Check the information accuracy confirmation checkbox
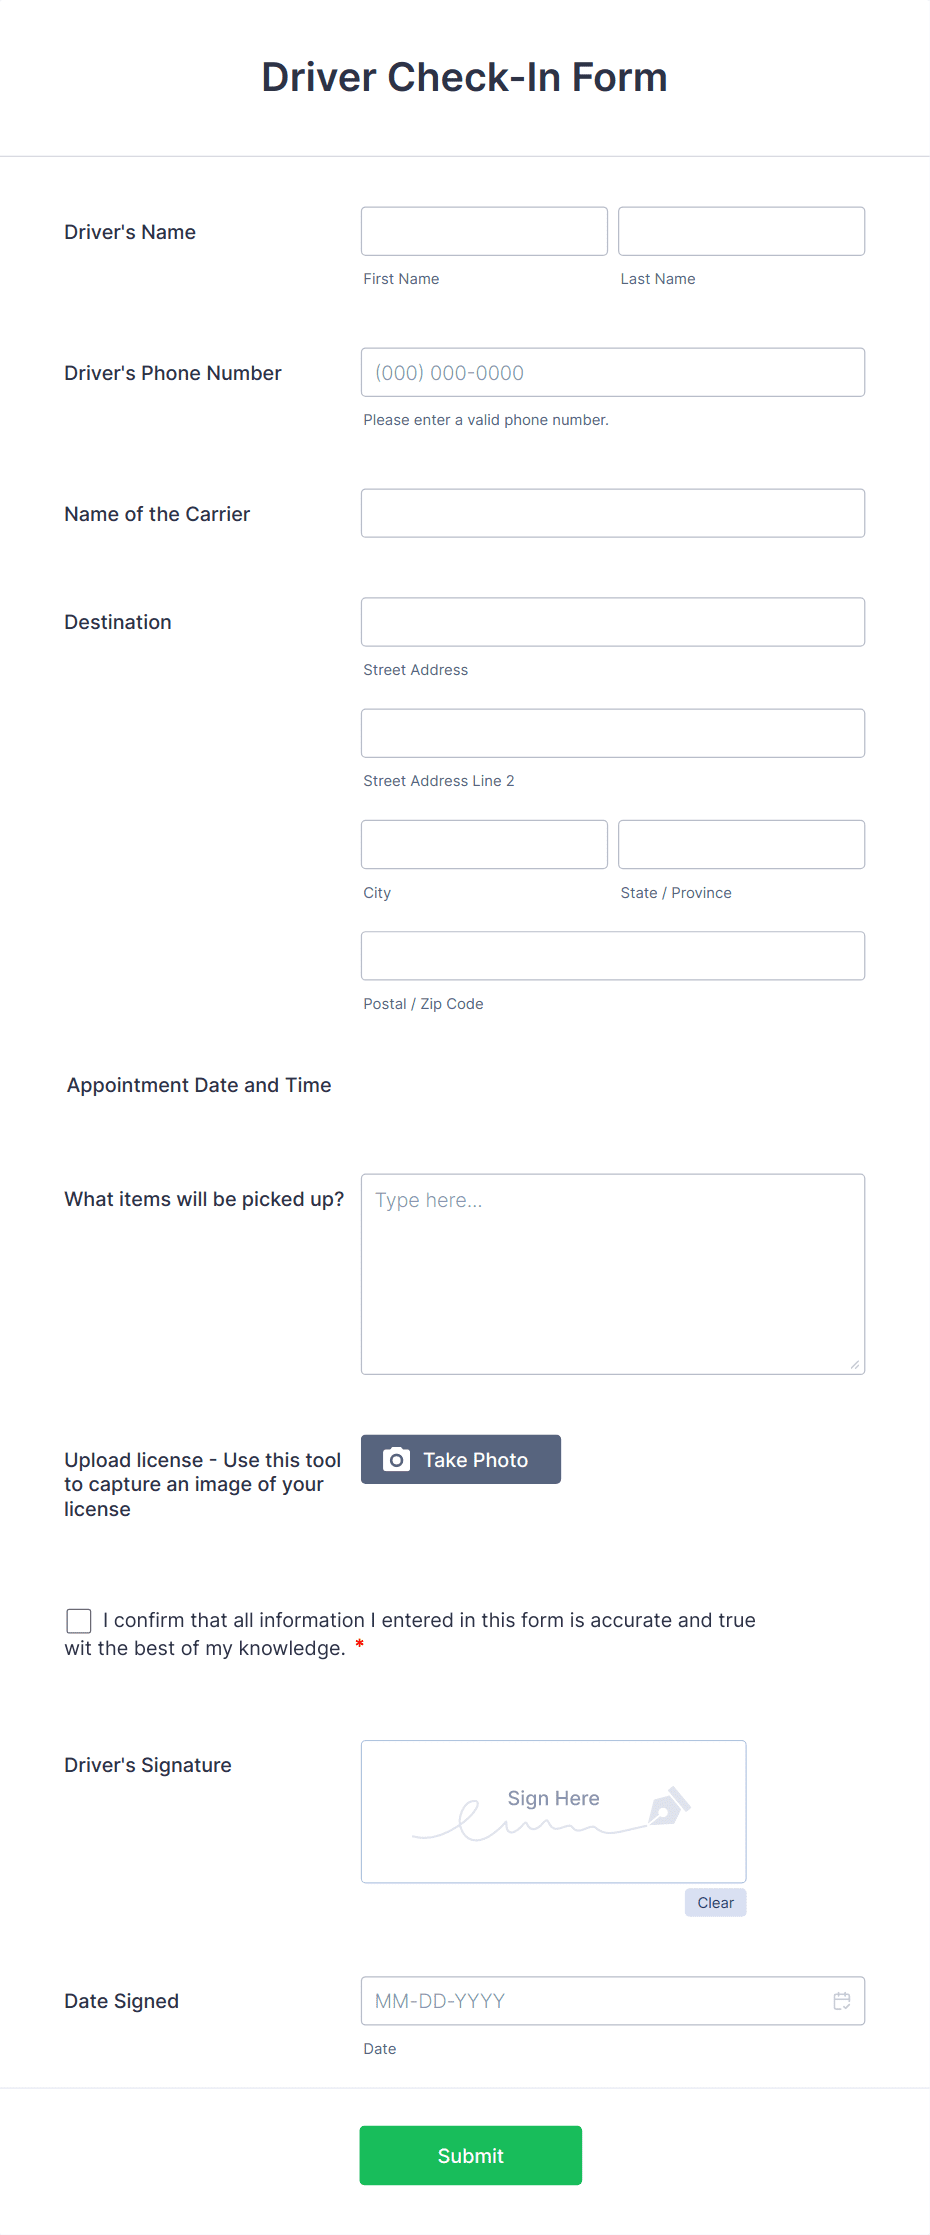Image resolution: width=930 pixels, height=2235 pixels. [78, 1620]
